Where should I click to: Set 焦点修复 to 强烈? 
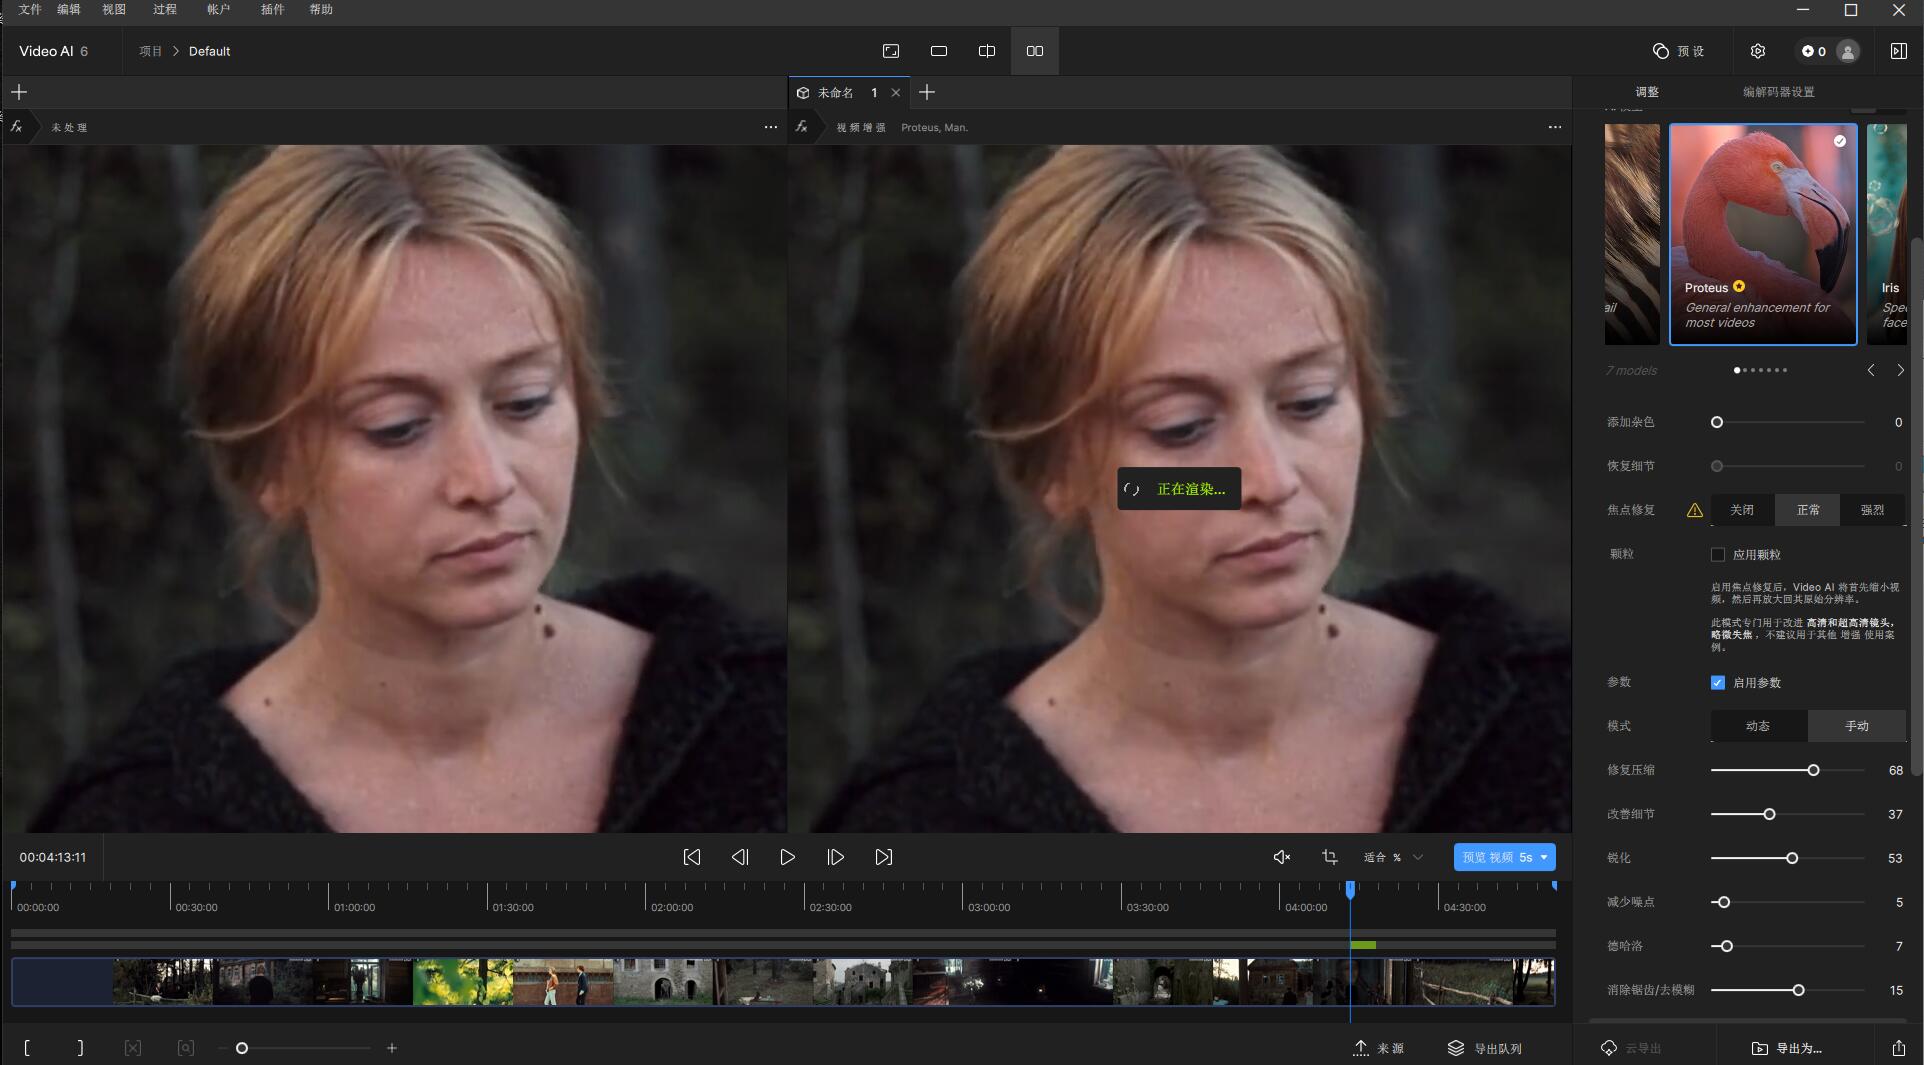1873,510
